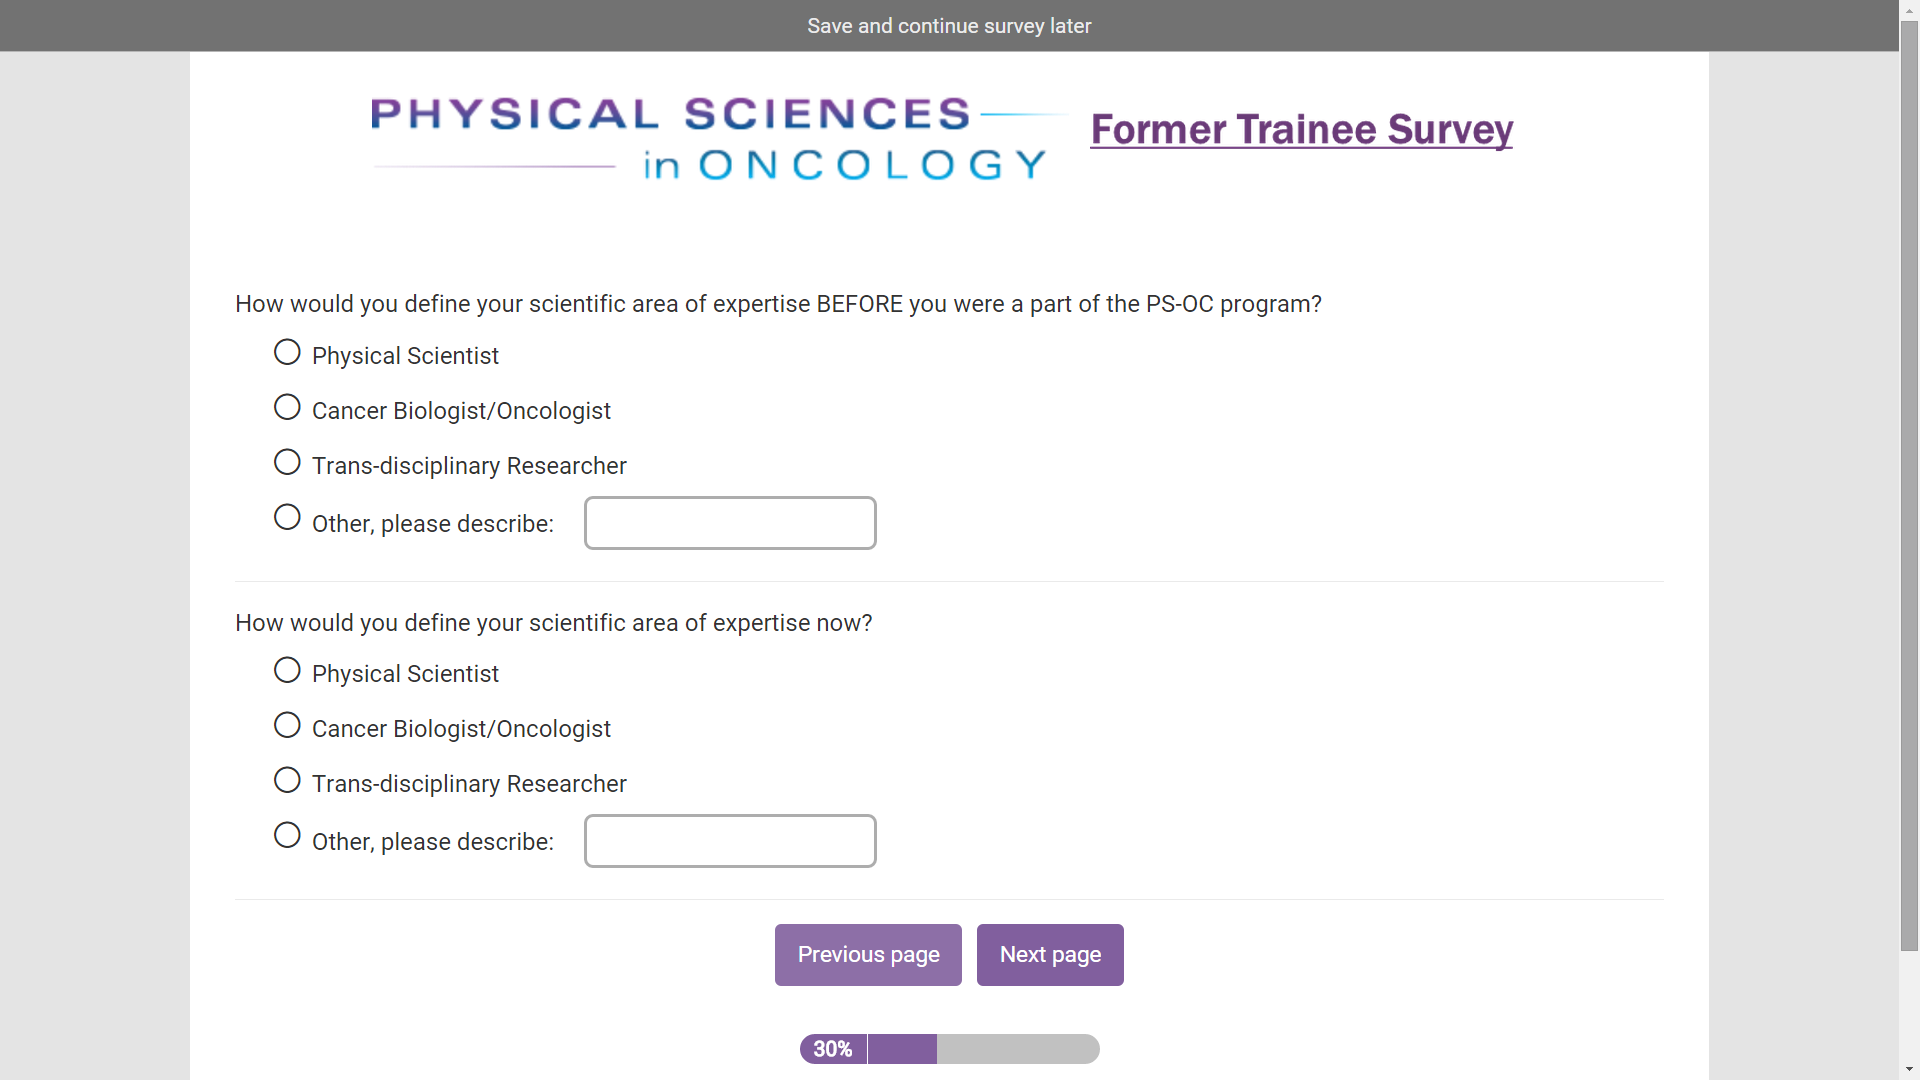Pick Other option in BEFORE expertise question

[x=287, y=518]
